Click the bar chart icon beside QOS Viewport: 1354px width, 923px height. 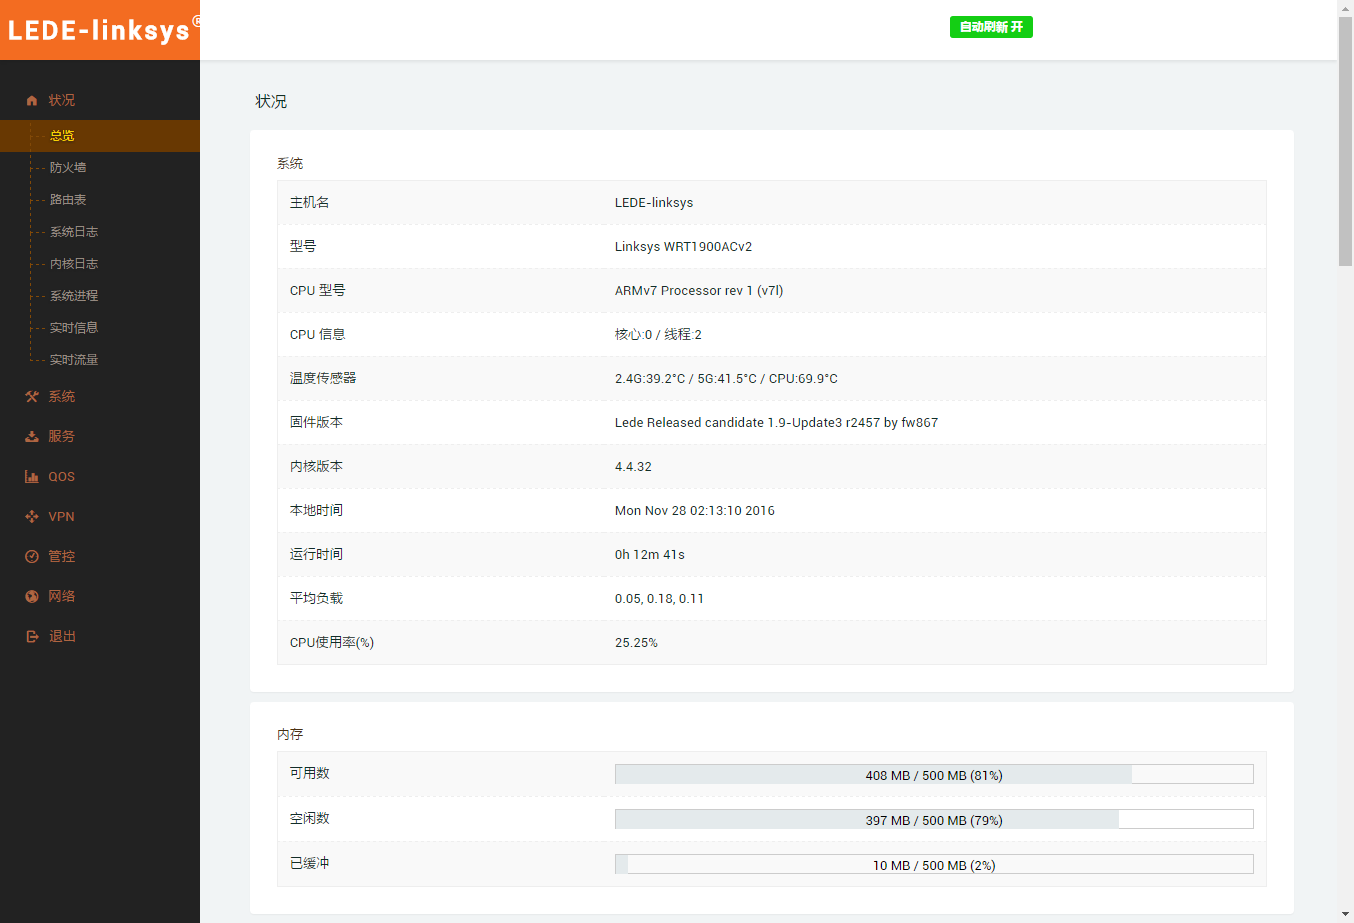pyautogui.click(x=32, y=477)
